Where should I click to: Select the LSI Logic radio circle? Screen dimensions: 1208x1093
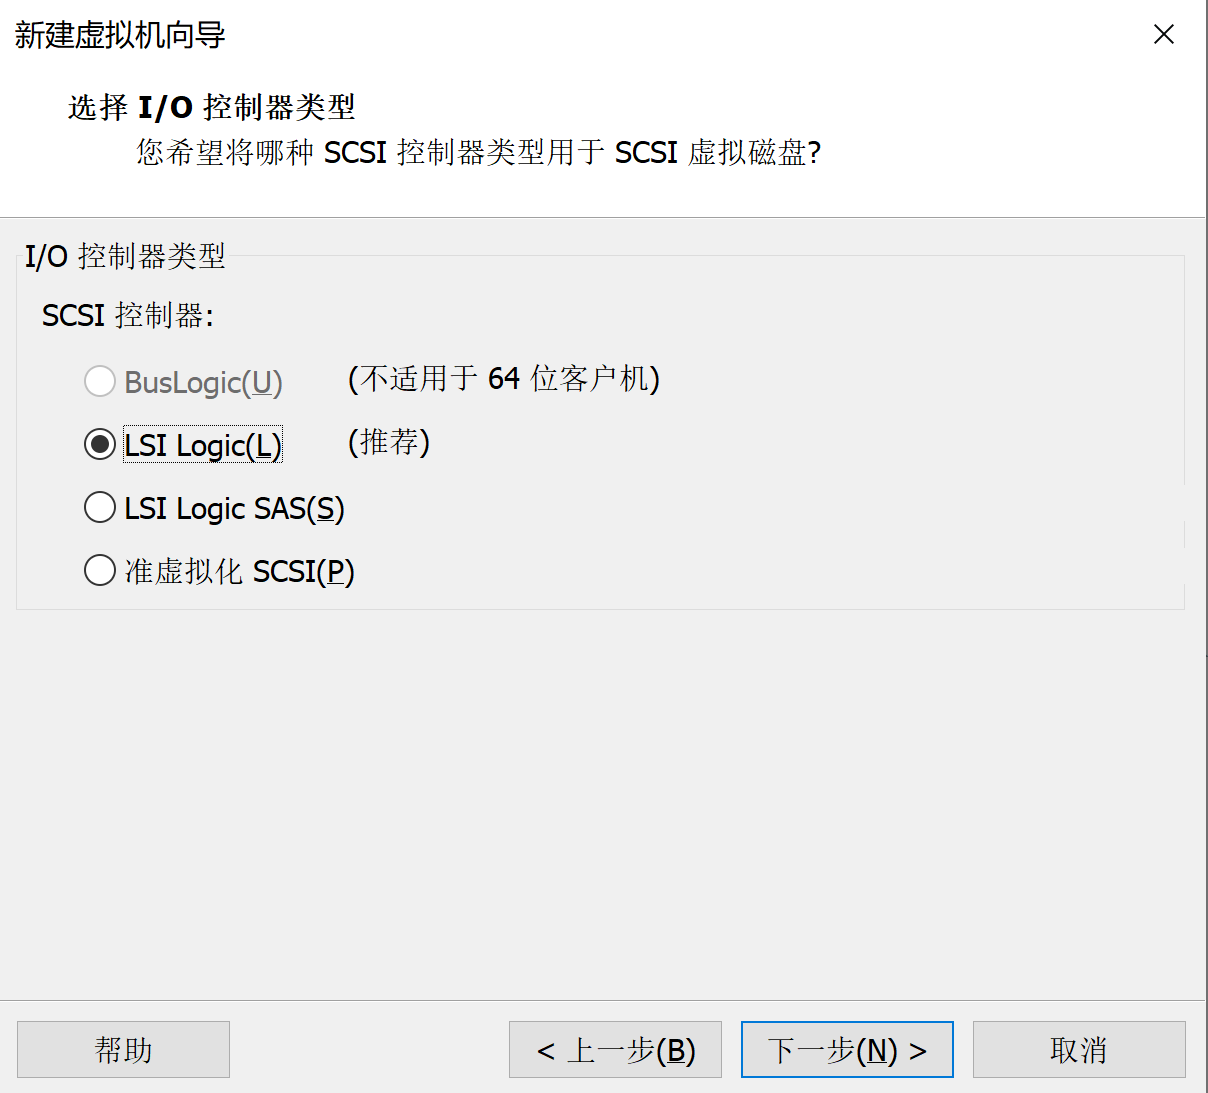click(100, 444)
